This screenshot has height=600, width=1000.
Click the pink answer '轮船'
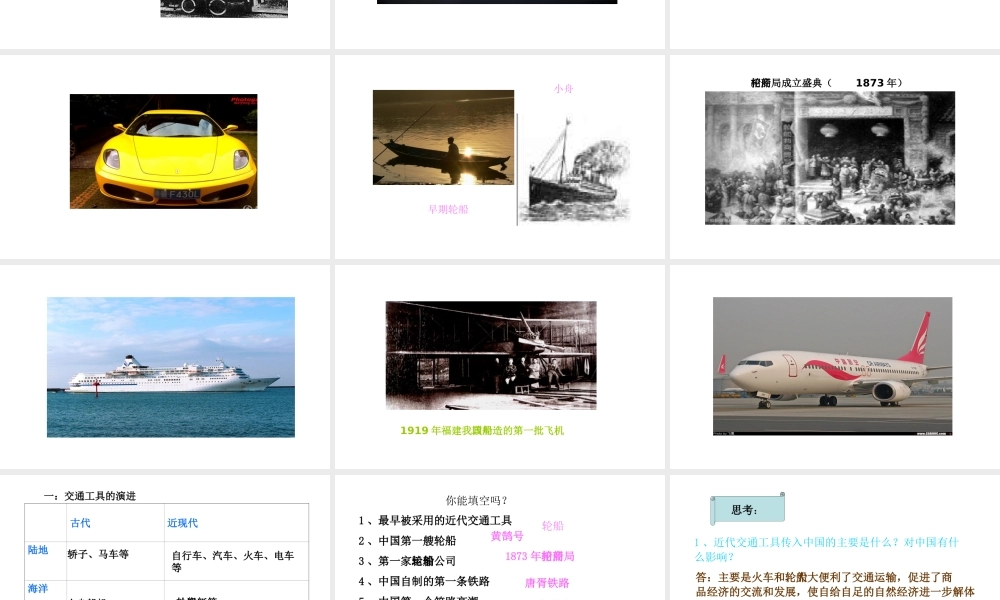pos(553,526)
